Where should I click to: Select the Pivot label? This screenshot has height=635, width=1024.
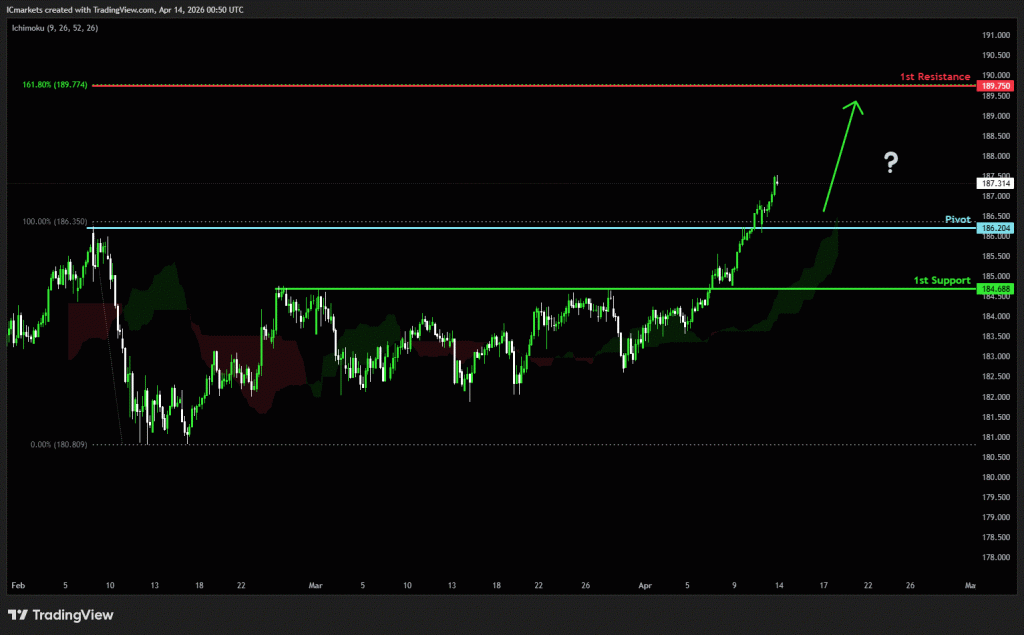[x=957, y=218]
